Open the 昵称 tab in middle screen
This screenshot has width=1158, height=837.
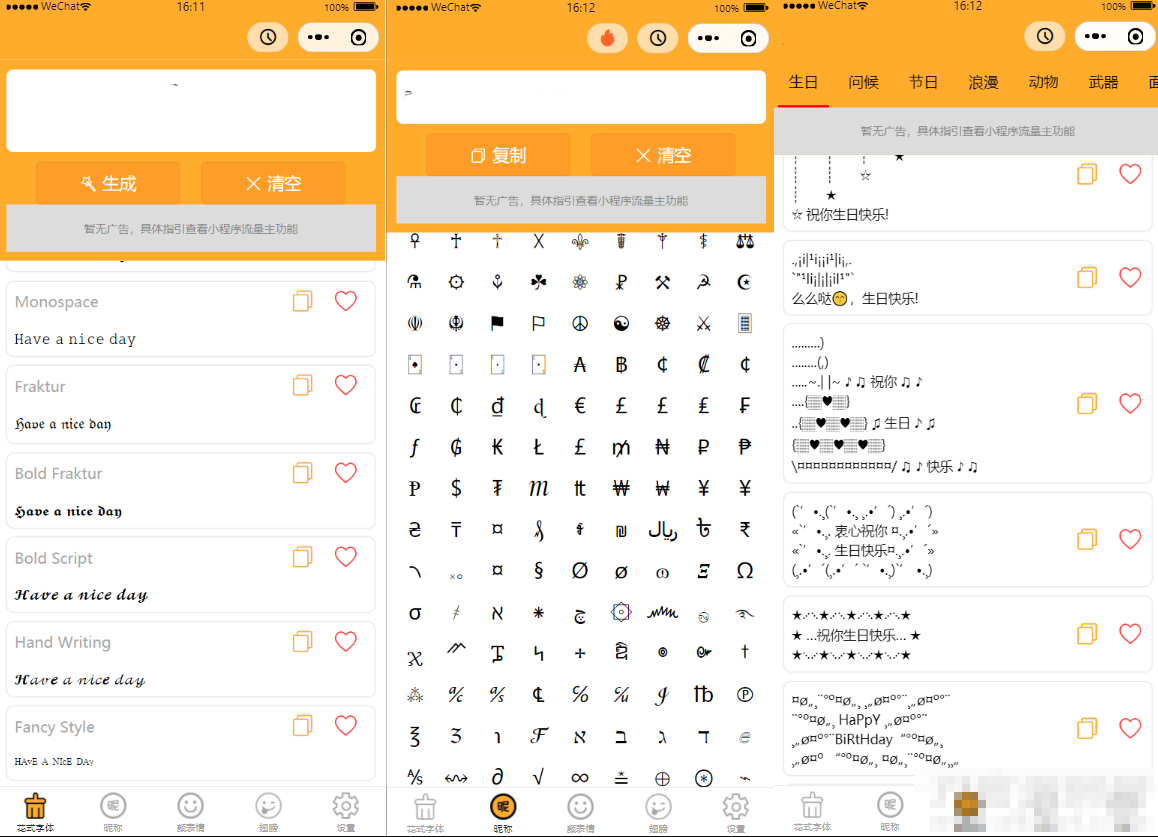pyautogui.click(x=503, y=813)
